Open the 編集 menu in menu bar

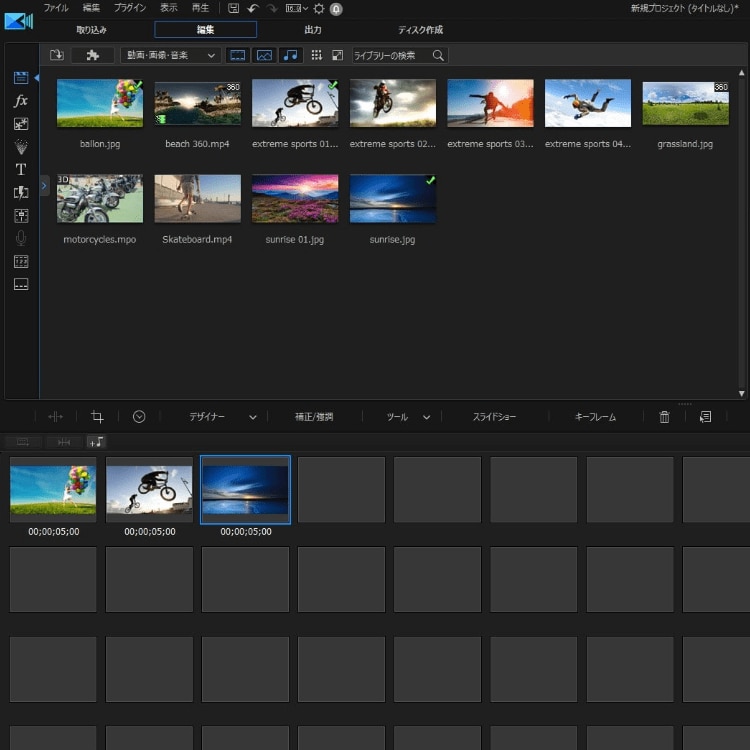click(x=91, y=8)
